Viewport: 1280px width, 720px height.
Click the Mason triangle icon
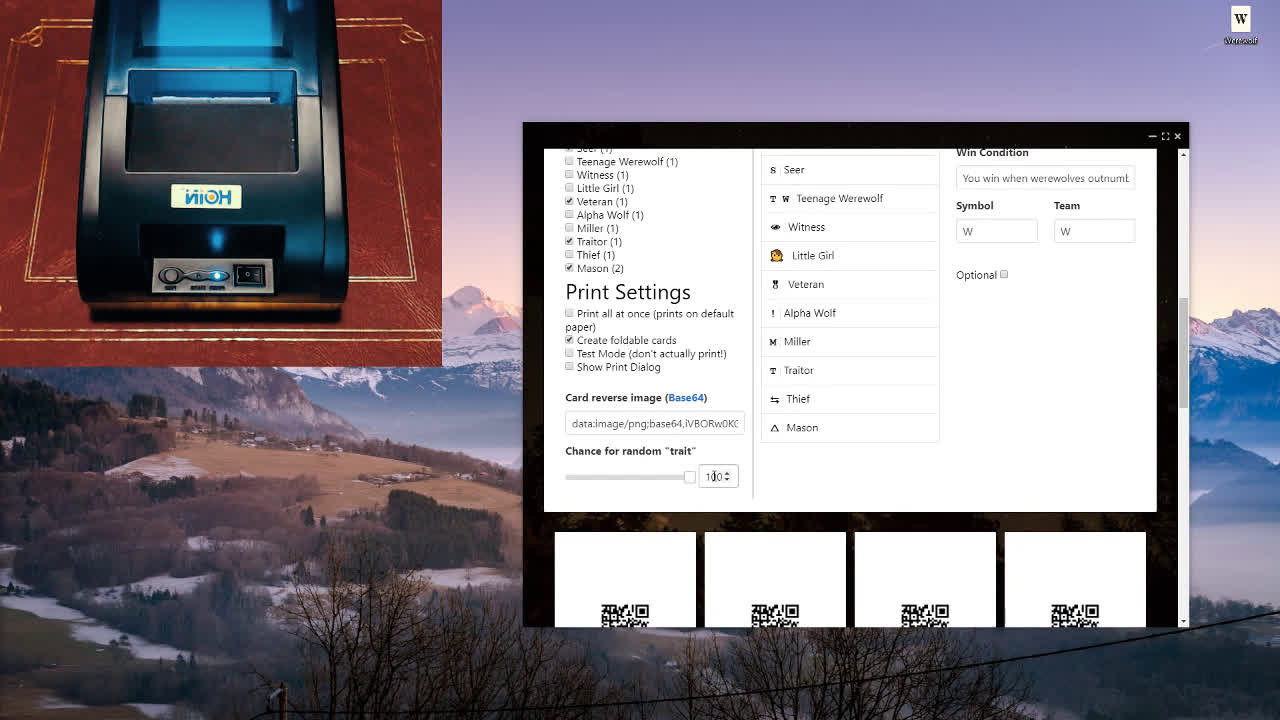(775, 428)
